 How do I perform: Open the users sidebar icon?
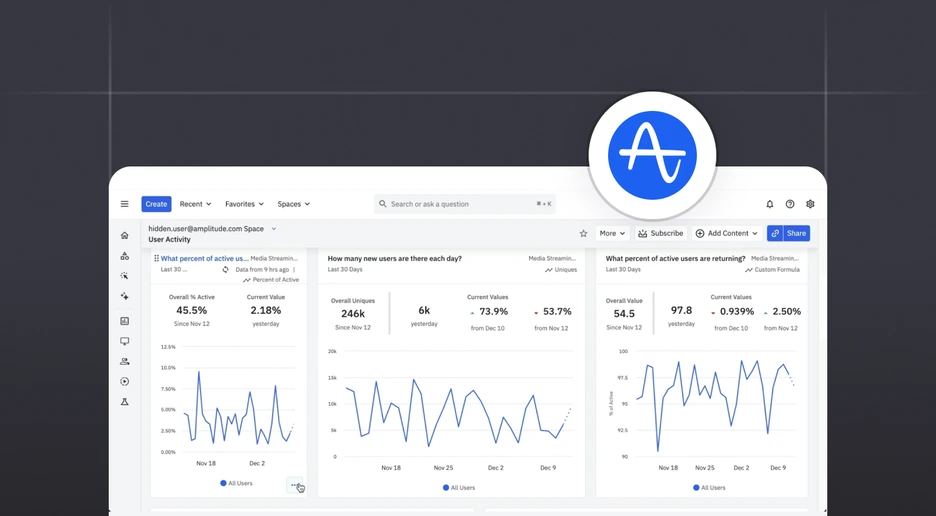[x=125, y=361]
